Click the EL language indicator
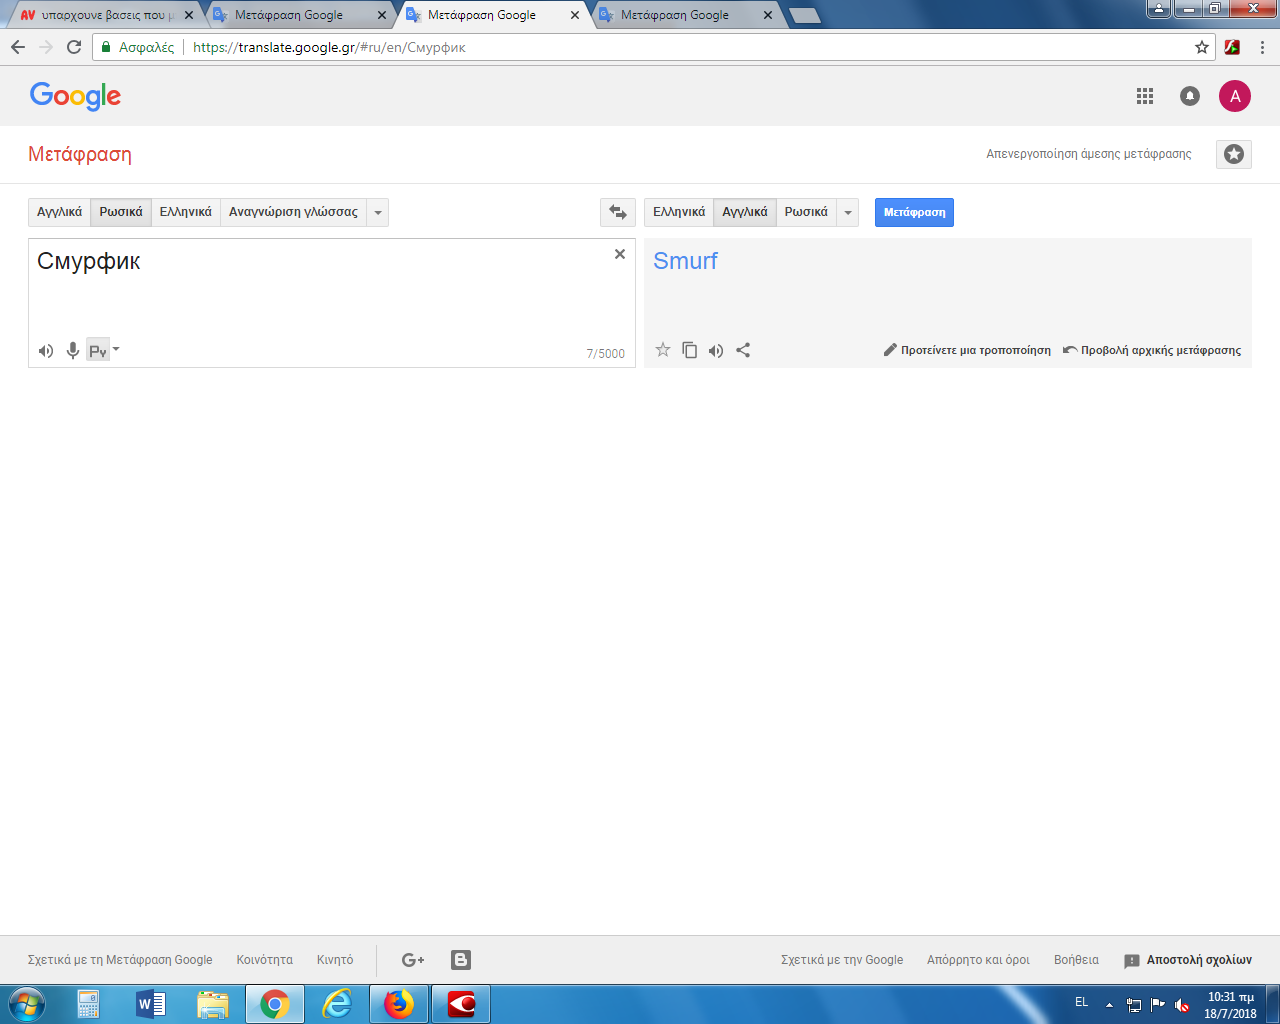This screenshot has height=1024, width=1280. coord(1081,1002)
